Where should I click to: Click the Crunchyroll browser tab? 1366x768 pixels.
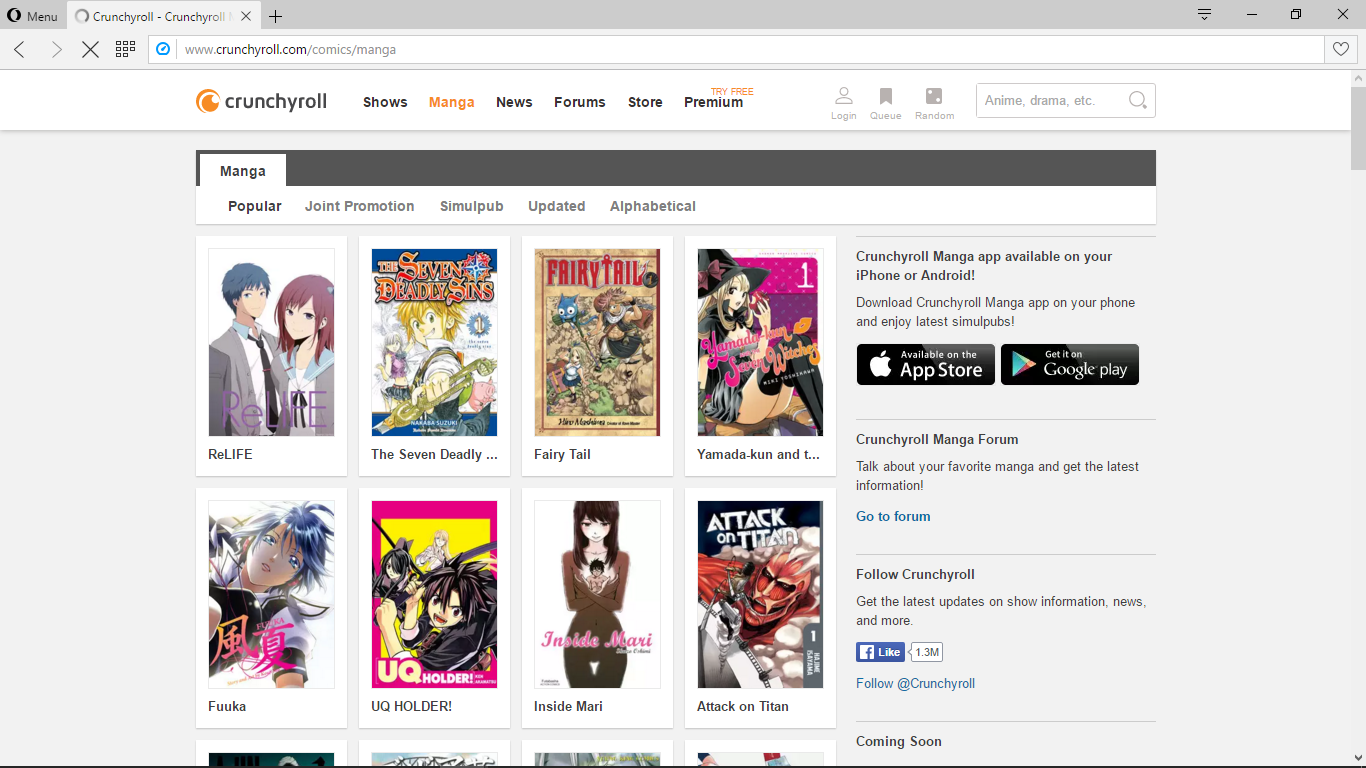(x=165, y=16)
